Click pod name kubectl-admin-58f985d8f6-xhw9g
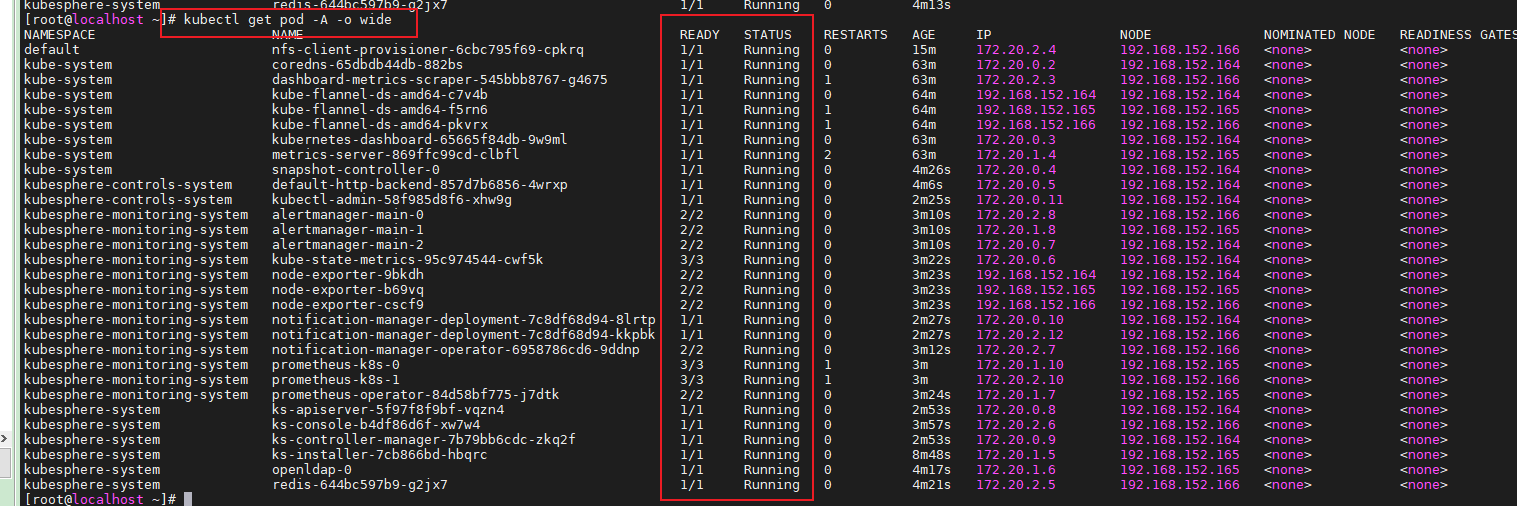1517x506 pixels. click(x=392, y=200)
